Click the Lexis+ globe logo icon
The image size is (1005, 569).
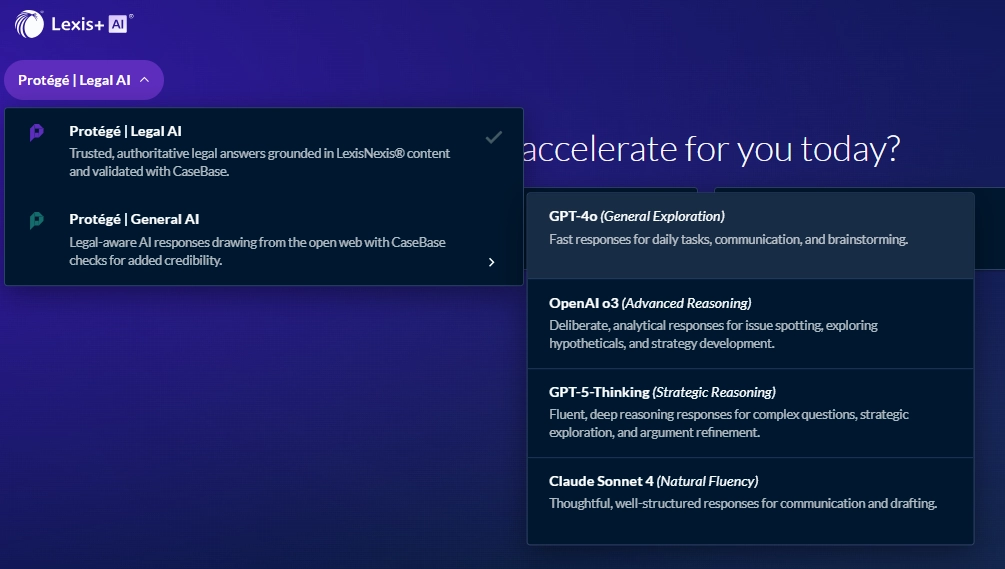(29, 24)
